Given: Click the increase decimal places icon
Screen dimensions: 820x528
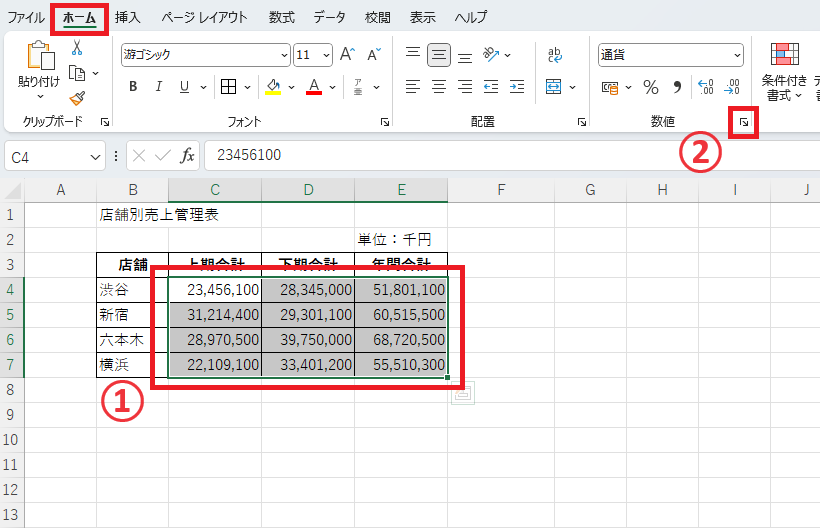Looking at the screenshot, I should click(x=705, y=87).
